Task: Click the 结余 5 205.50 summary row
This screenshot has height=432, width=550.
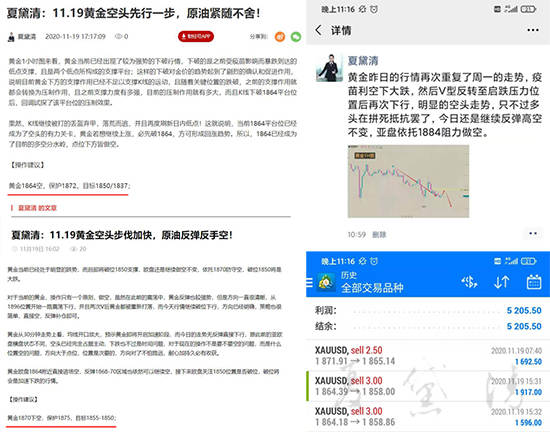Action: (428, 326)
